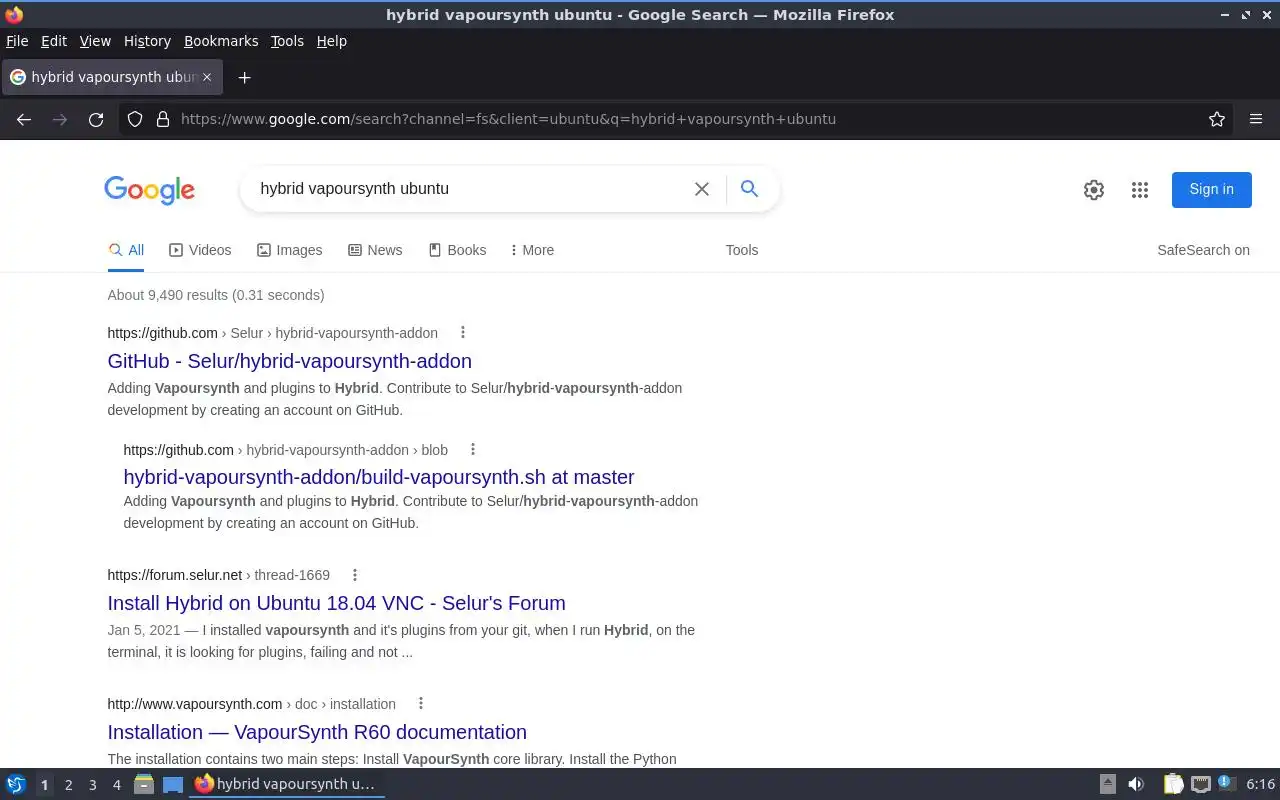Image resolution: width=1280 pixels, height=800 pixels.
Task: Click the forum.selur.net thread-1669 URL
Action: tap(219, 575)
